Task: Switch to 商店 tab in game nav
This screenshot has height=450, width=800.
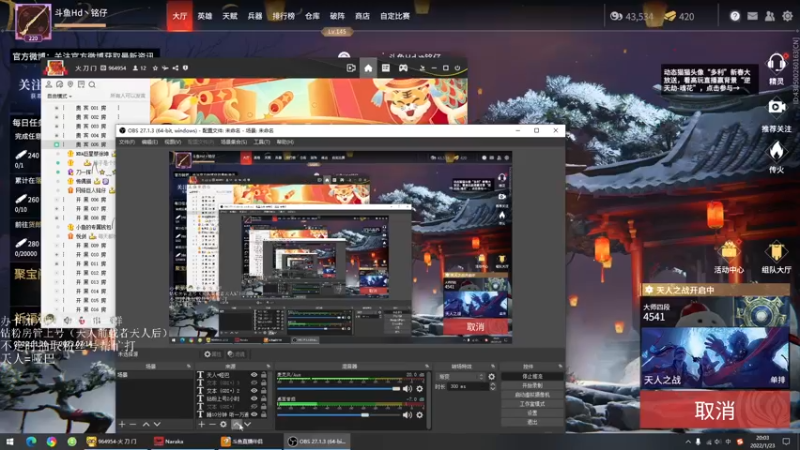Action: 362,16
